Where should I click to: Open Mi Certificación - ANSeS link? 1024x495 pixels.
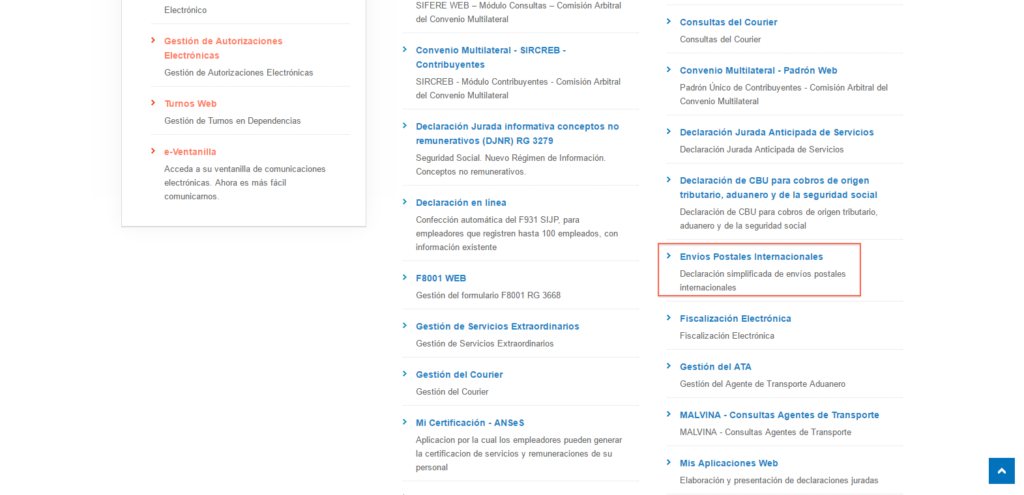470,423
